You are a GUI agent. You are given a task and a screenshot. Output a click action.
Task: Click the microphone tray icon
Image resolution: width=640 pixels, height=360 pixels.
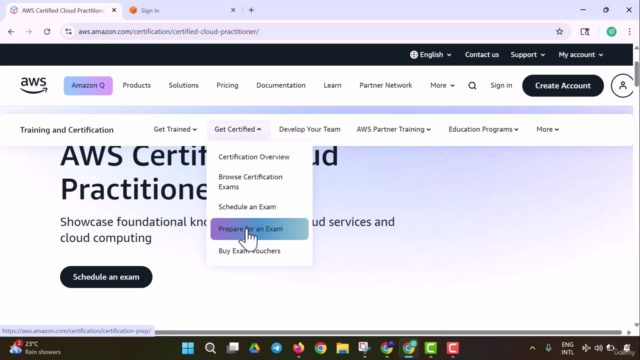(x=548, y=348)
